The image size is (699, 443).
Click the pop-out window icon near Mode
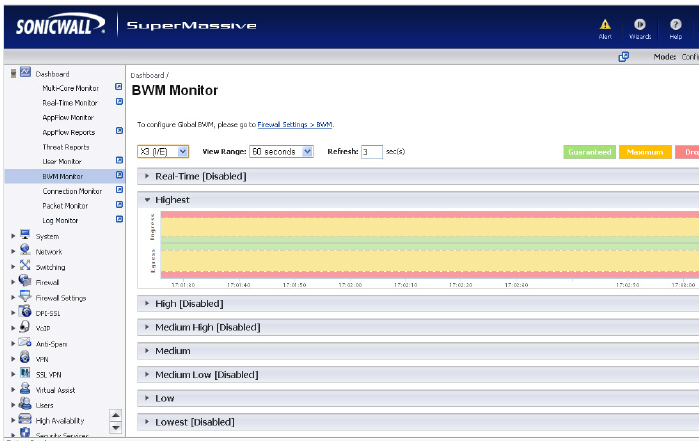click(624, 57)
